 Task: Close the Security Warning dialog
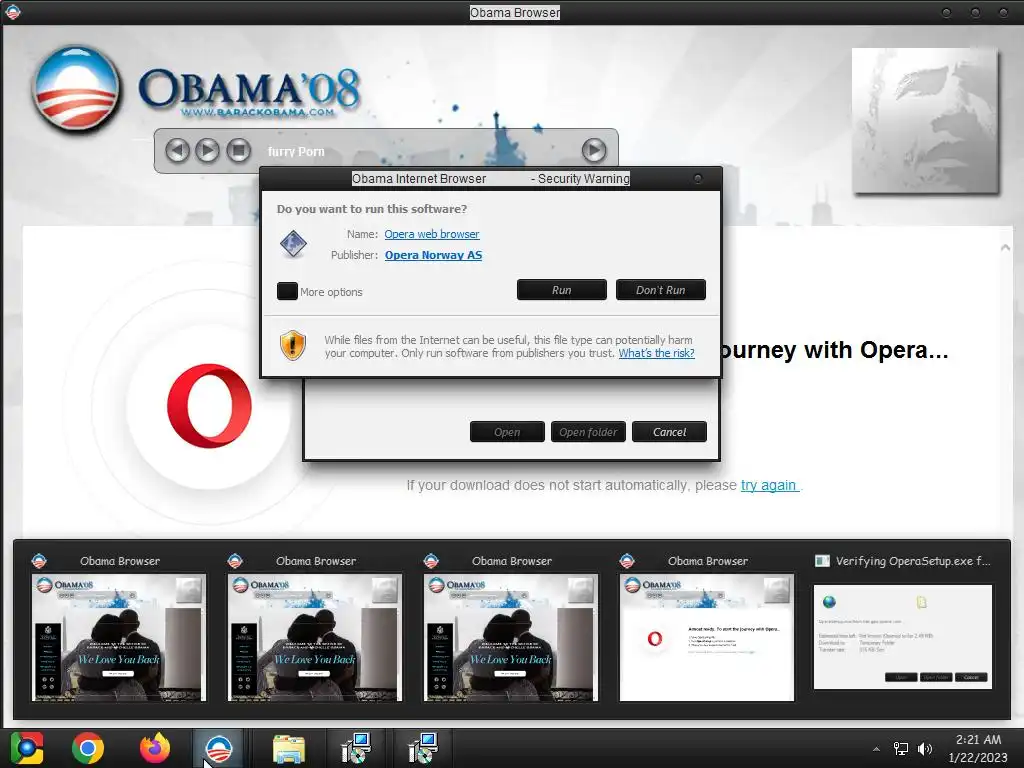697,178
